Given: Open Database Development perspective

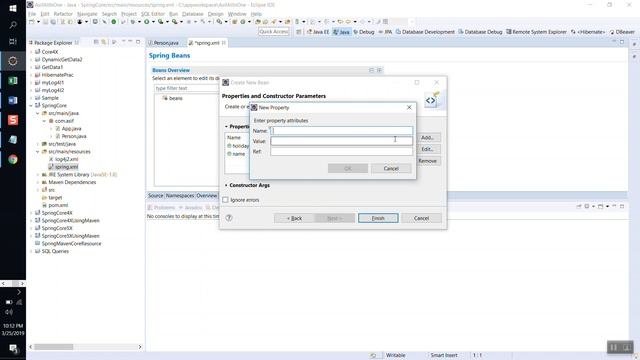Looking at the screenshot, I should pos(425,32).
